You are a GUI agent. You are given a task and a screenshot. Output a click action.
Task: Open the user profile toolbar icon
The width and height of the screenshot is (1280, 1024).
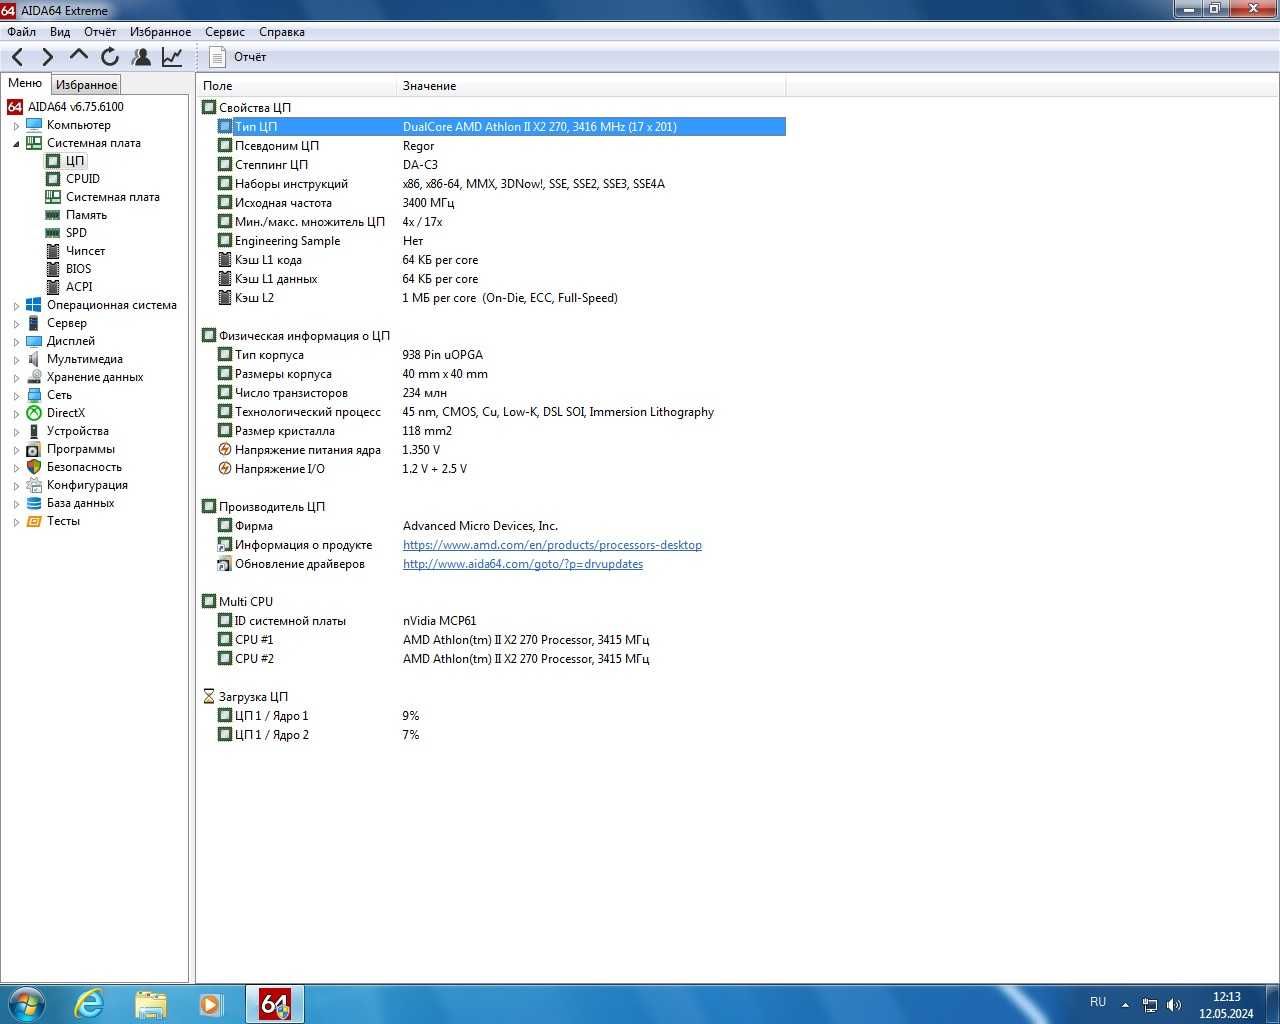point(141,57)
